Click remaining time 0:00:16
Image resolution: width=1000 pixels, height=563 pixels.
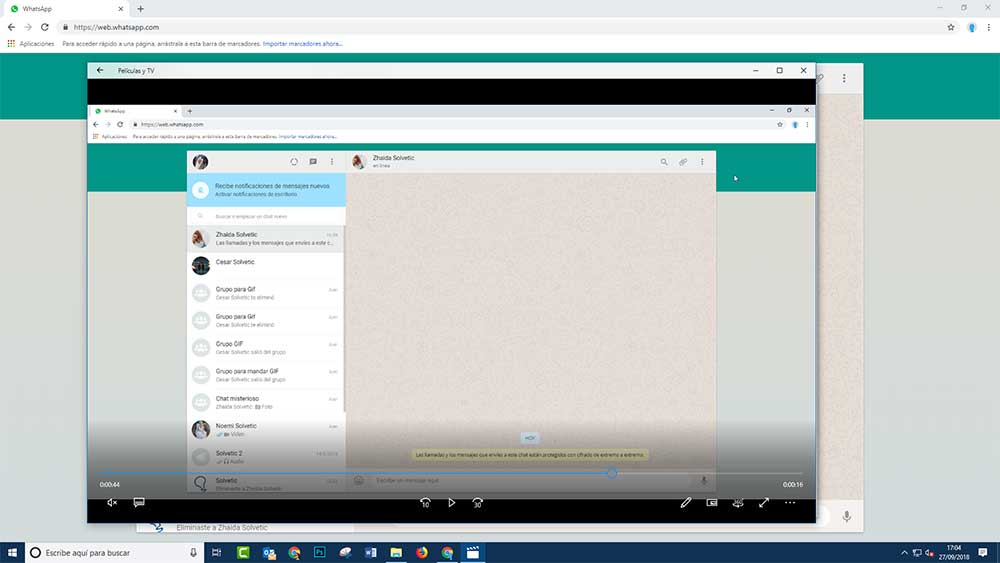pyautogui.click(x=793, y=485)
